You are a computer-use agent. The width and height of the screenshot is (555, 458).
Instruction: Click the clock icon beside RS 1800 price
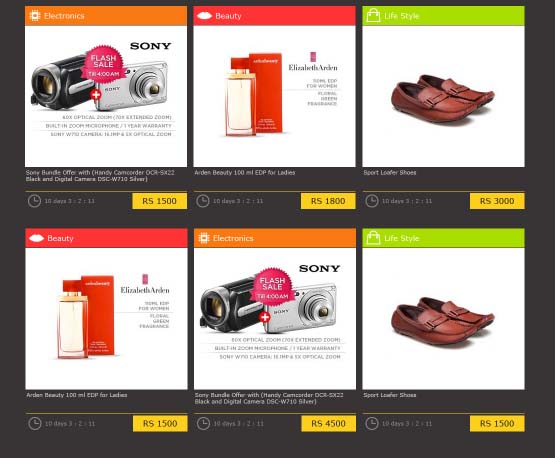[x=203, y=201]
